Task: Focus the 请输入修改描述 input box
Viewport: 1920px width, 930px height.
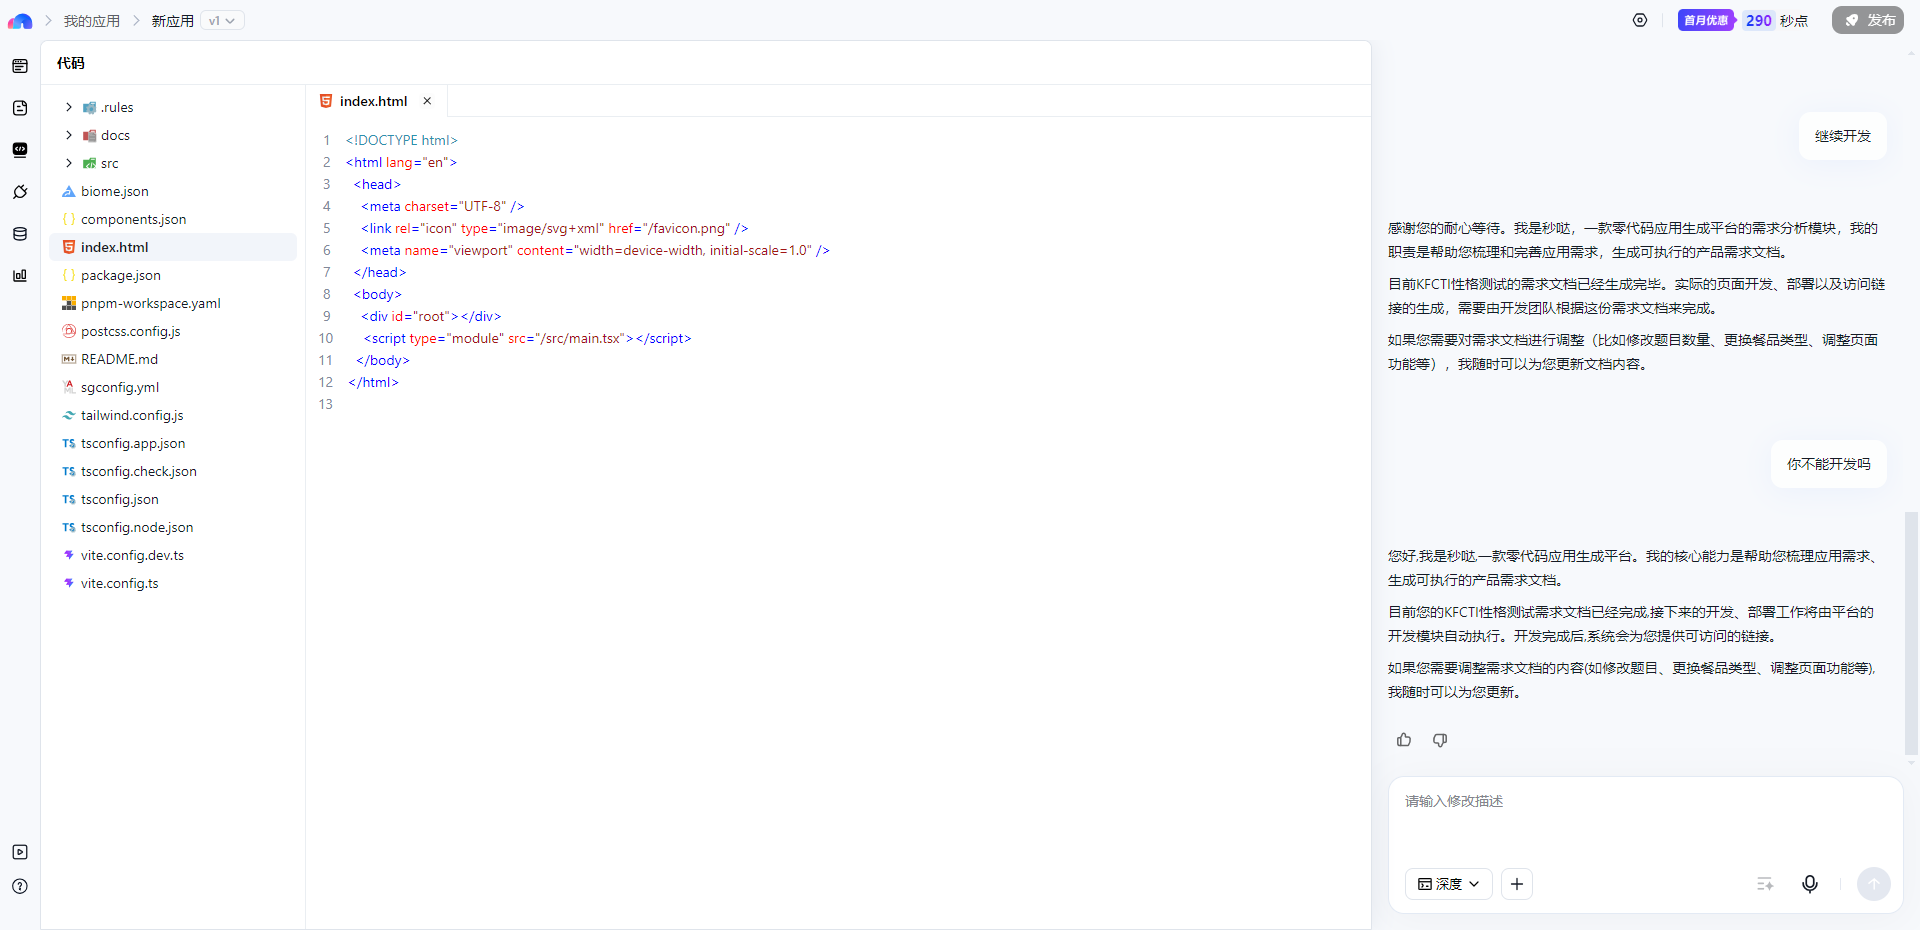Action: [x=1645, y=815]
